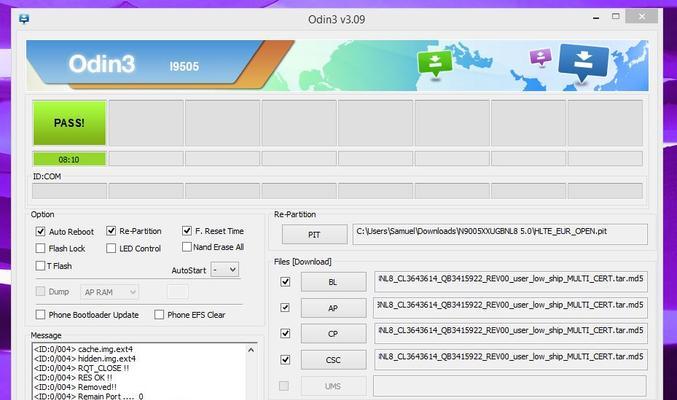Close the Odin3 window
This screenshot has width=677, height=400.
[x=642, y=17]
